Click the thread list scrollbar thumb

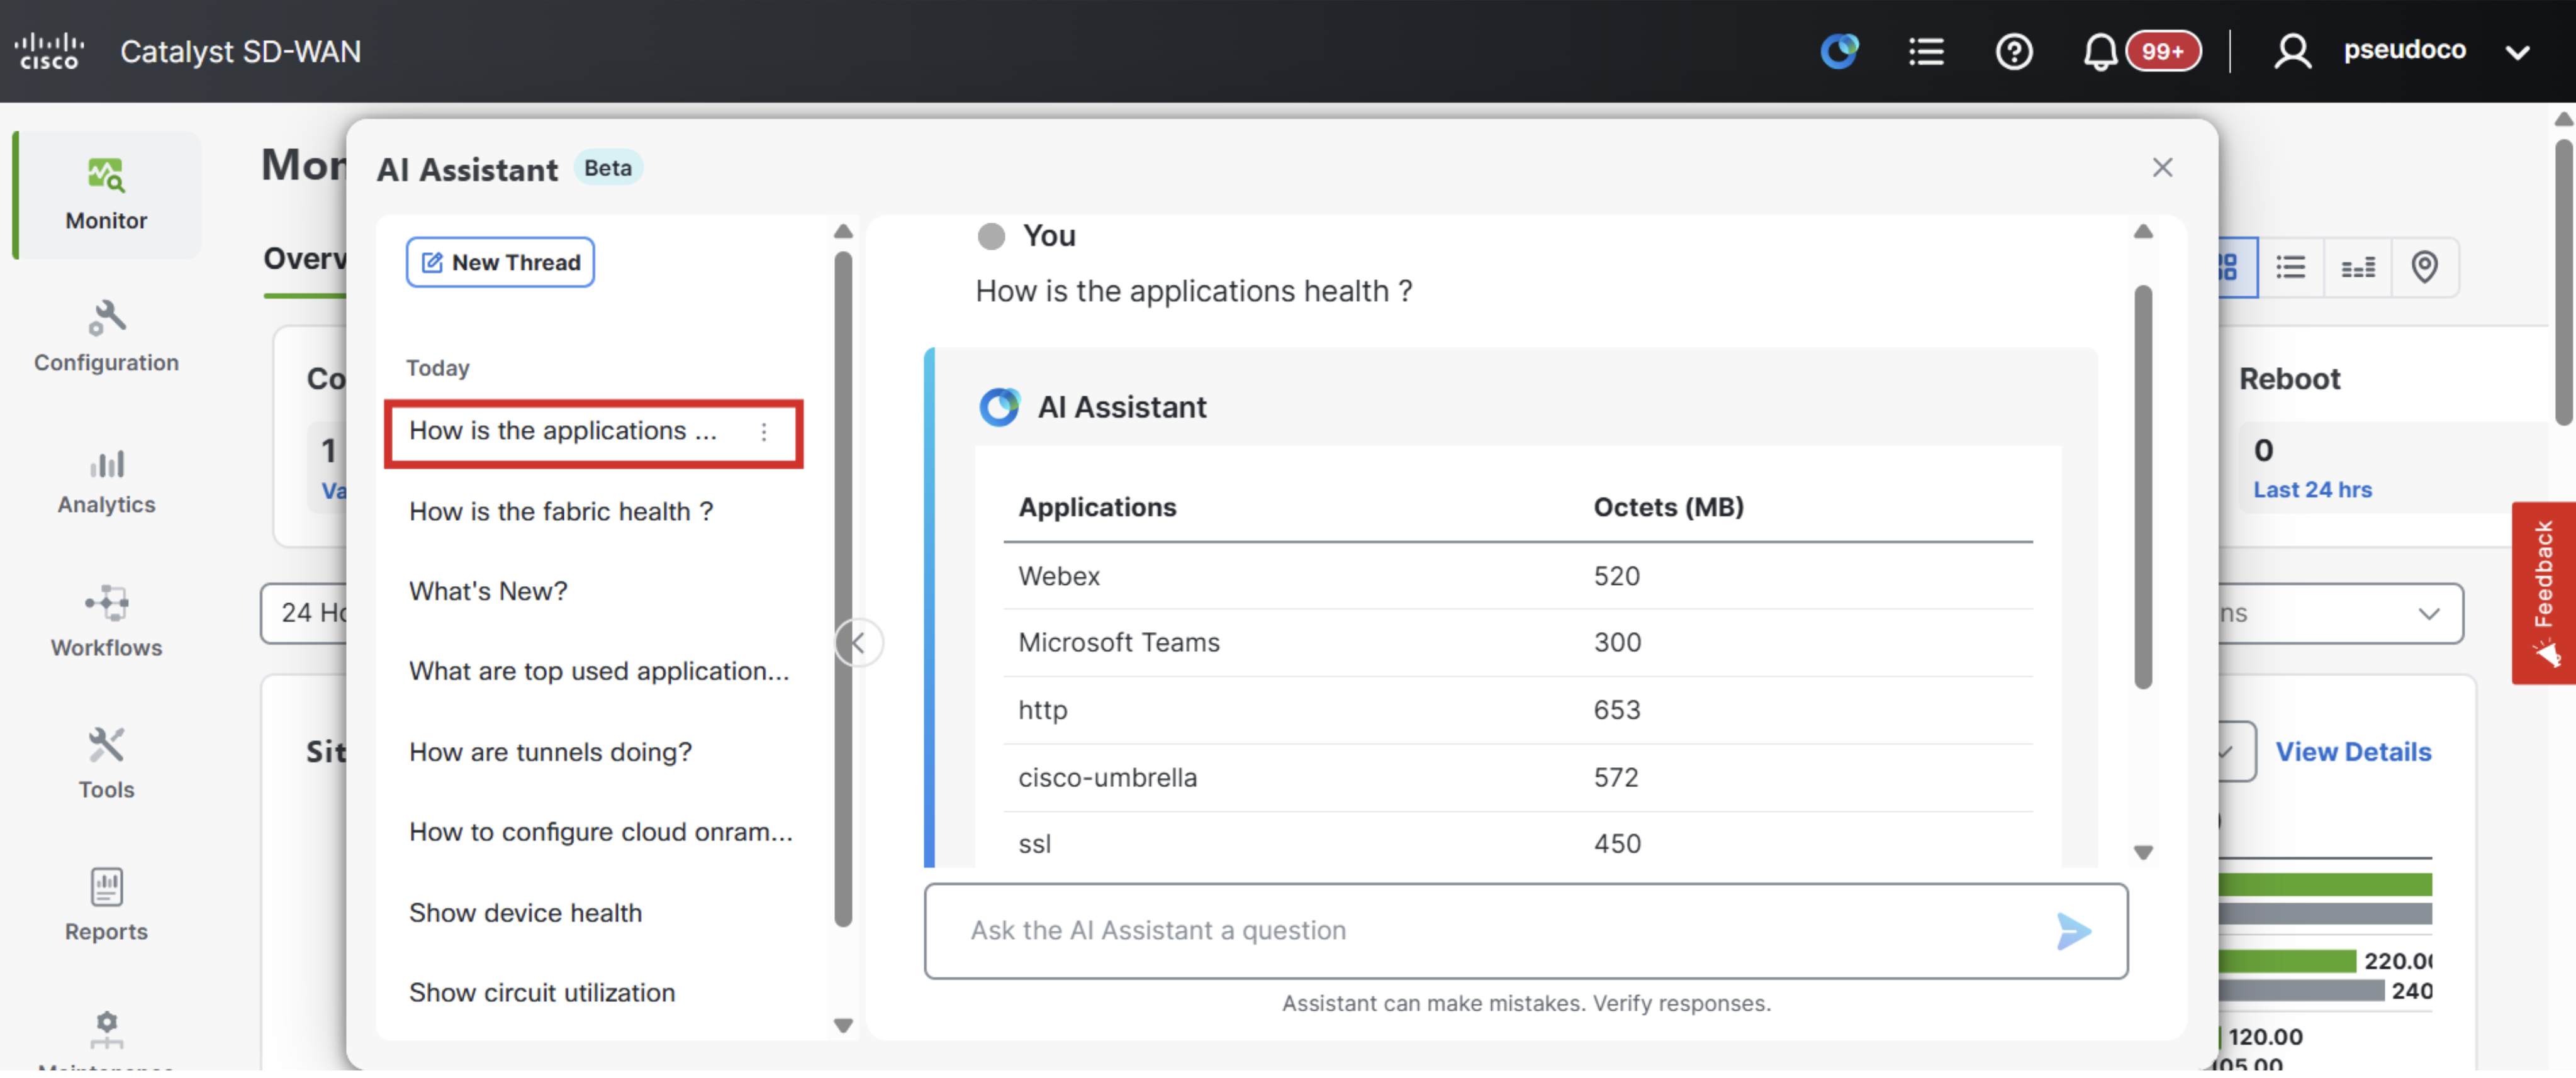tap(843, 589)
